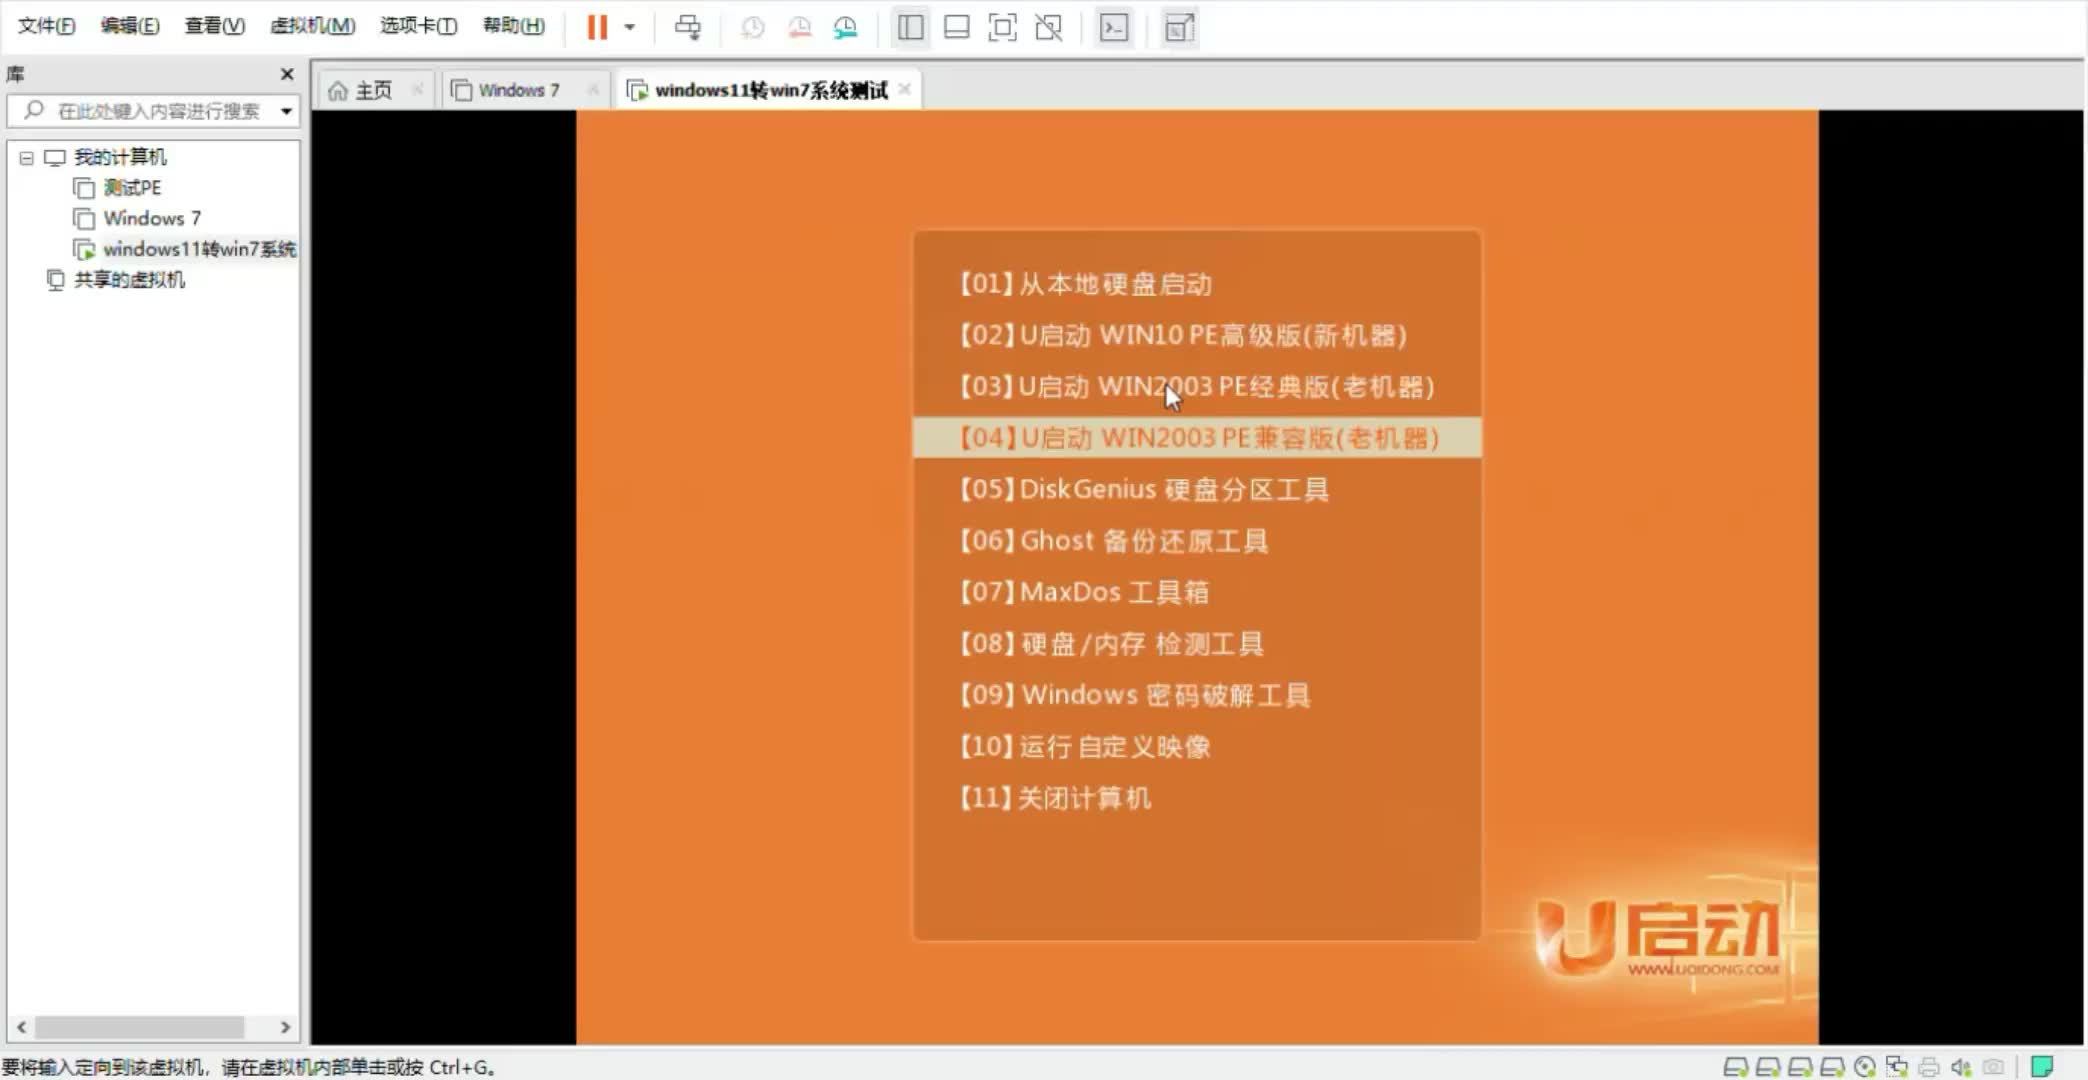Click the library horizontal scrollbar thumb
This screenshot has height=1080, width=2088.
pyautogui.click(x=140, y=1027)
